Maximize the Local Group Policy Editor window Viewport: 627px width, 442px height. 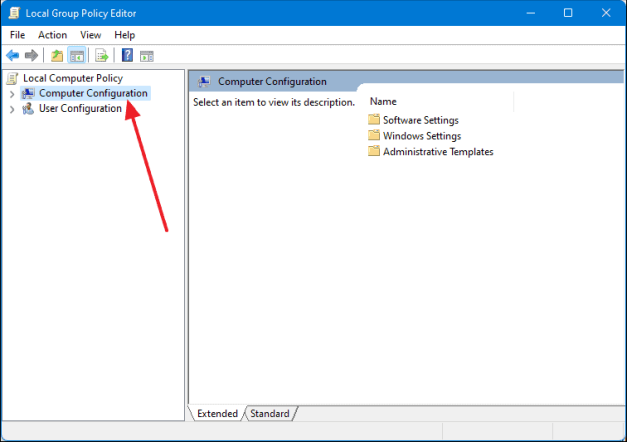point(568,13)
